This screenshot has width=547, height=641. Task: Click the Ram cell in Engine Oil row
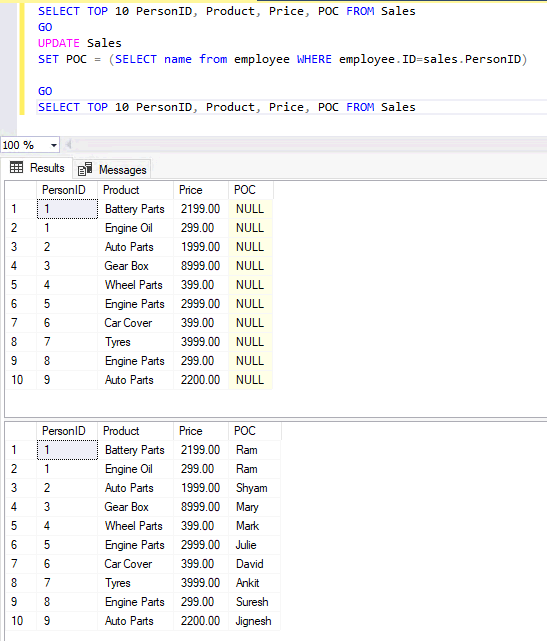[255, 469]
